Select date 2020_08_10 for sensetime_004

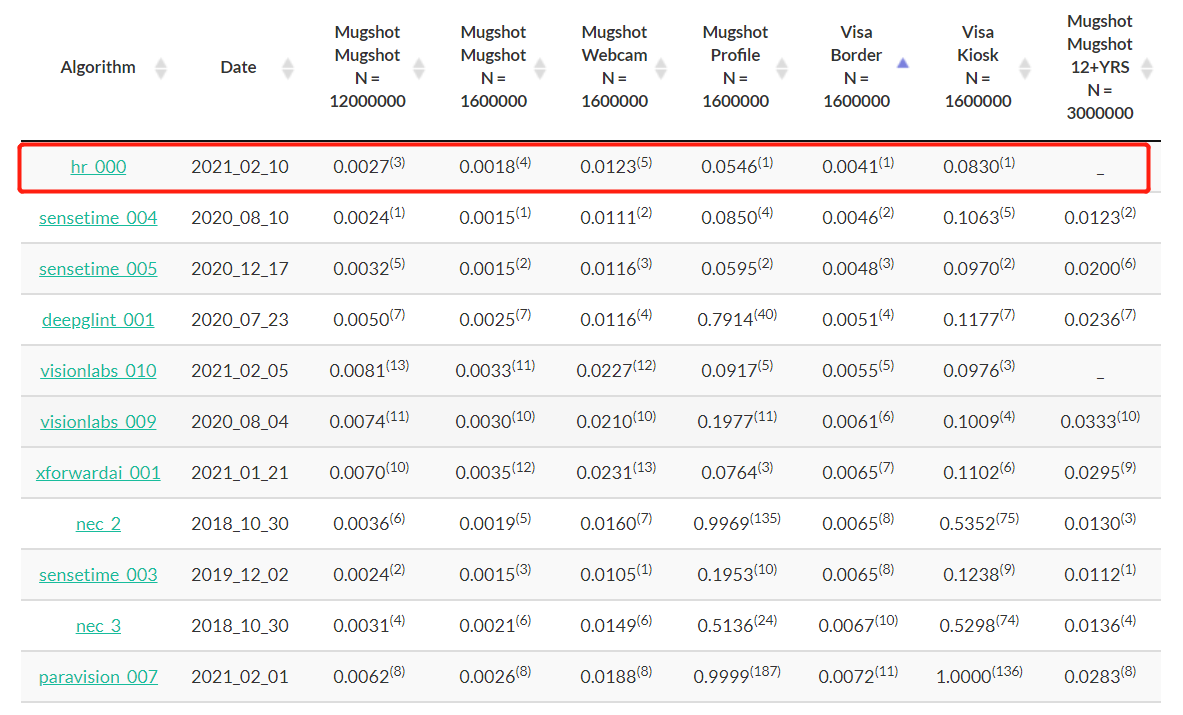(x=240, y=218)
